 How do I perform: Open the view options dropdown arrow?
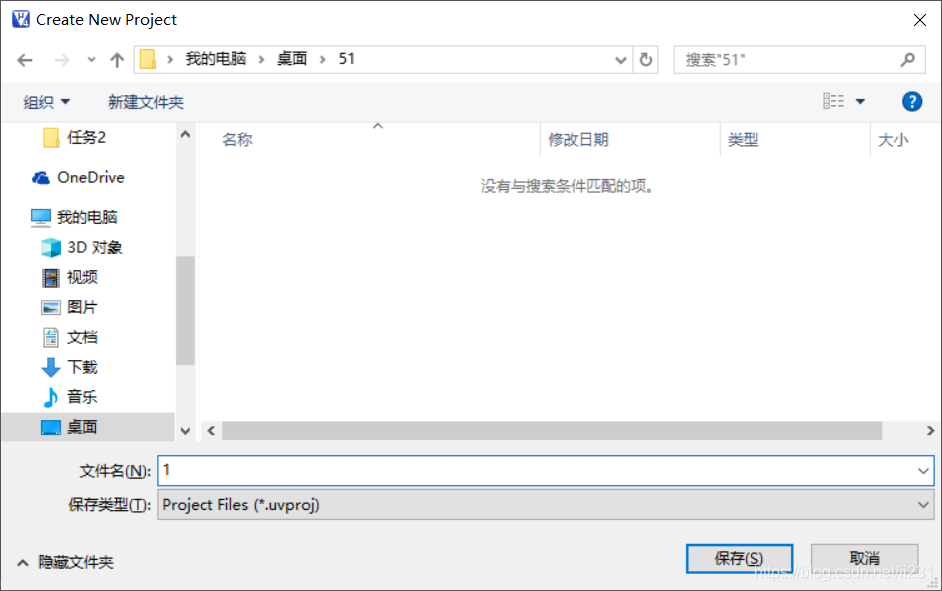pyautogui.click(x=860, y=102)
